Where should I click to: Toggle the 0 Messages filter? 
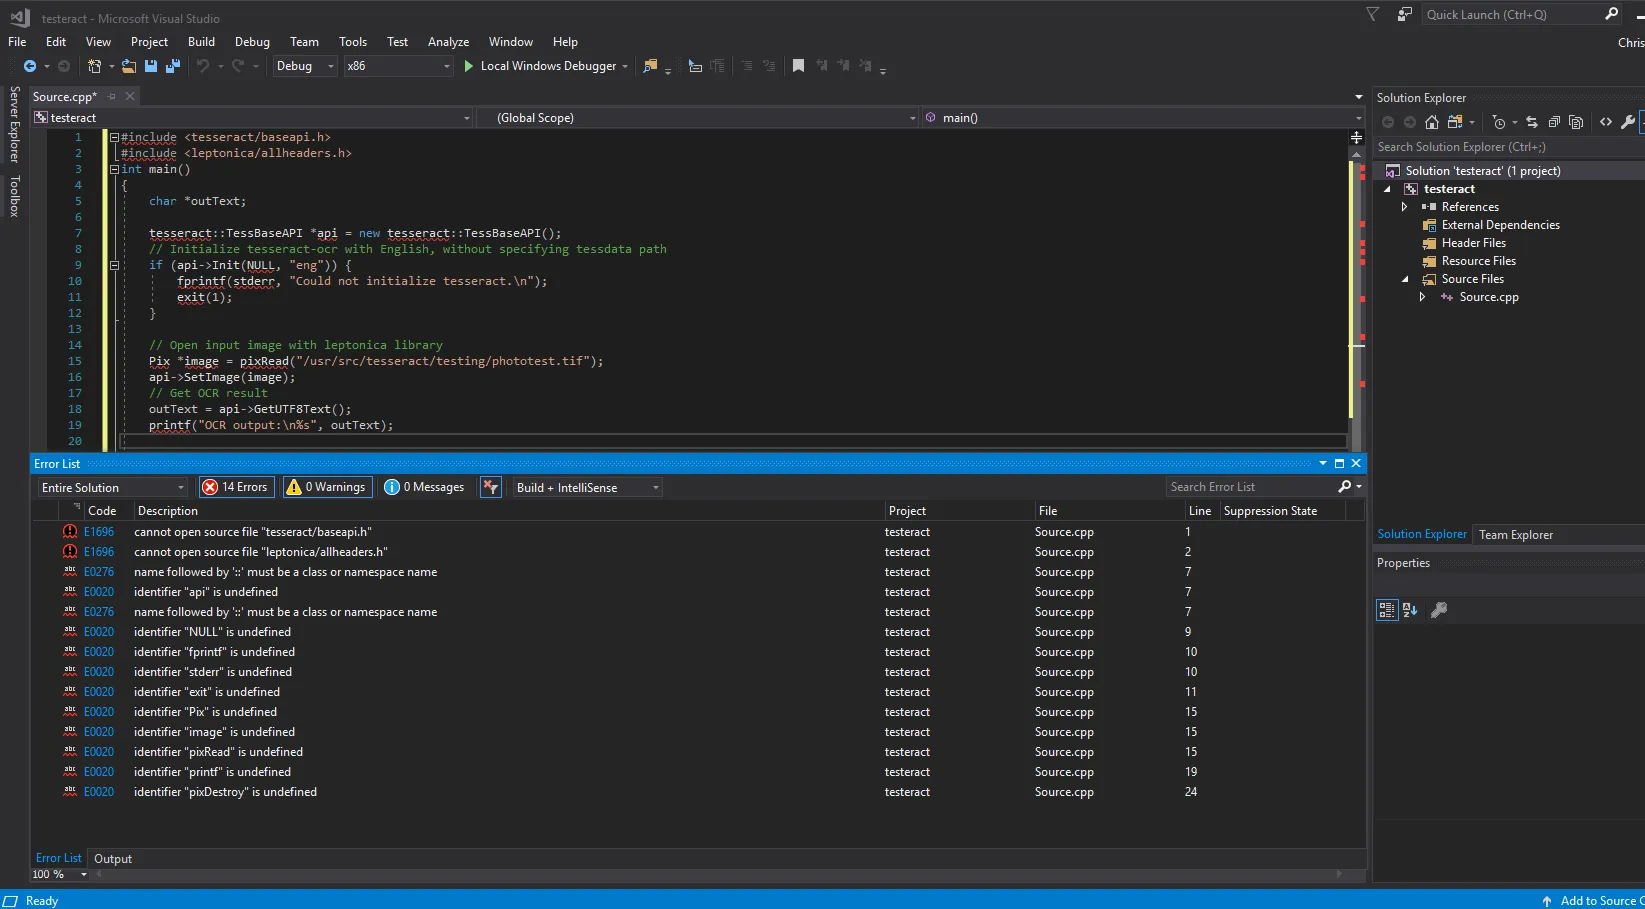pos(425,487)
